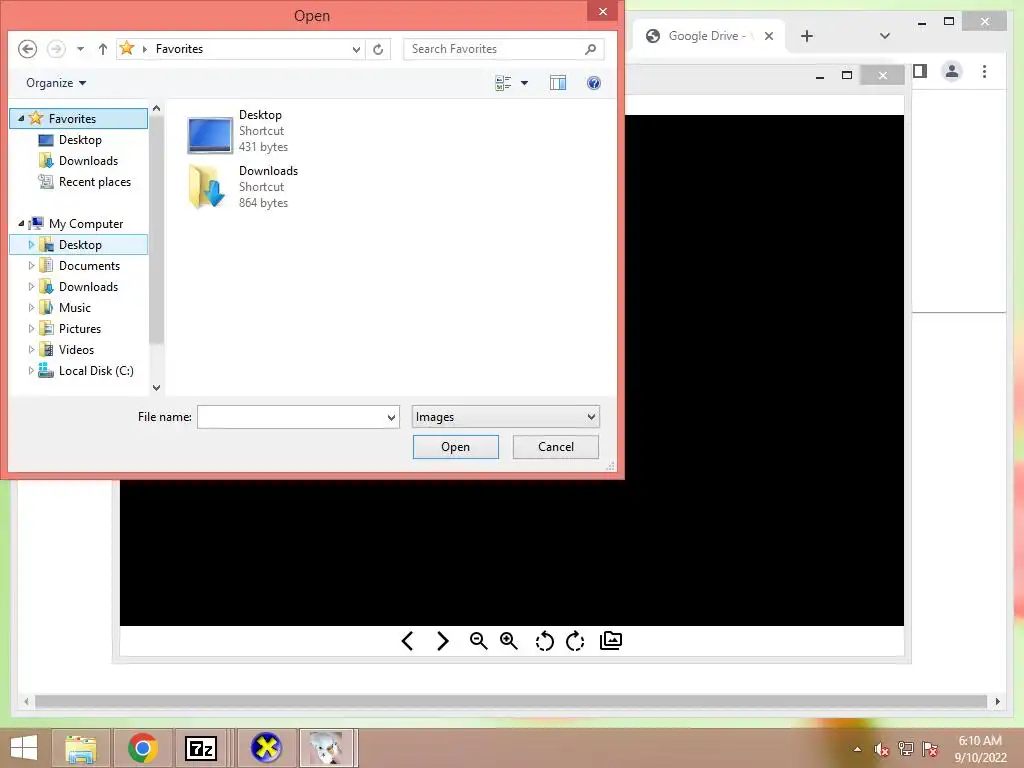Expand Downloads under My Computer

click(x=31, y=287)
